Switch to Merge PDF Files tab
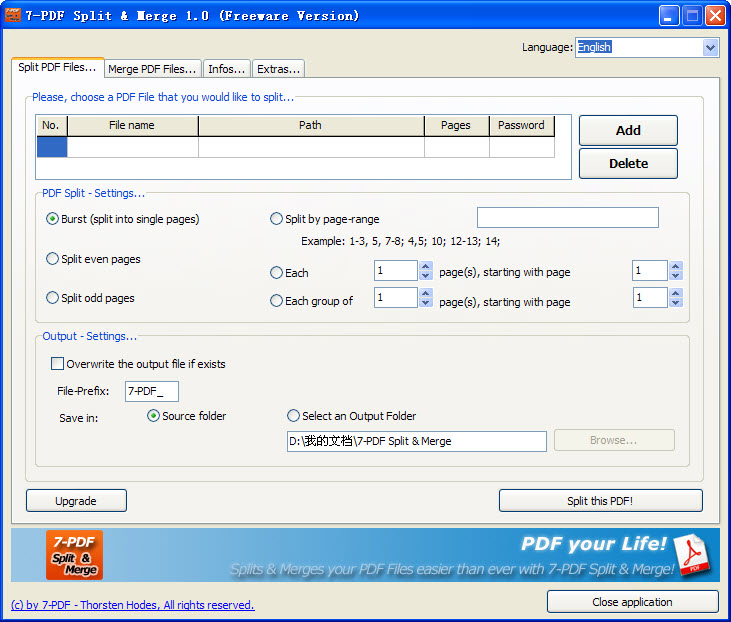731x622 pixels. (x=152, y=69)
